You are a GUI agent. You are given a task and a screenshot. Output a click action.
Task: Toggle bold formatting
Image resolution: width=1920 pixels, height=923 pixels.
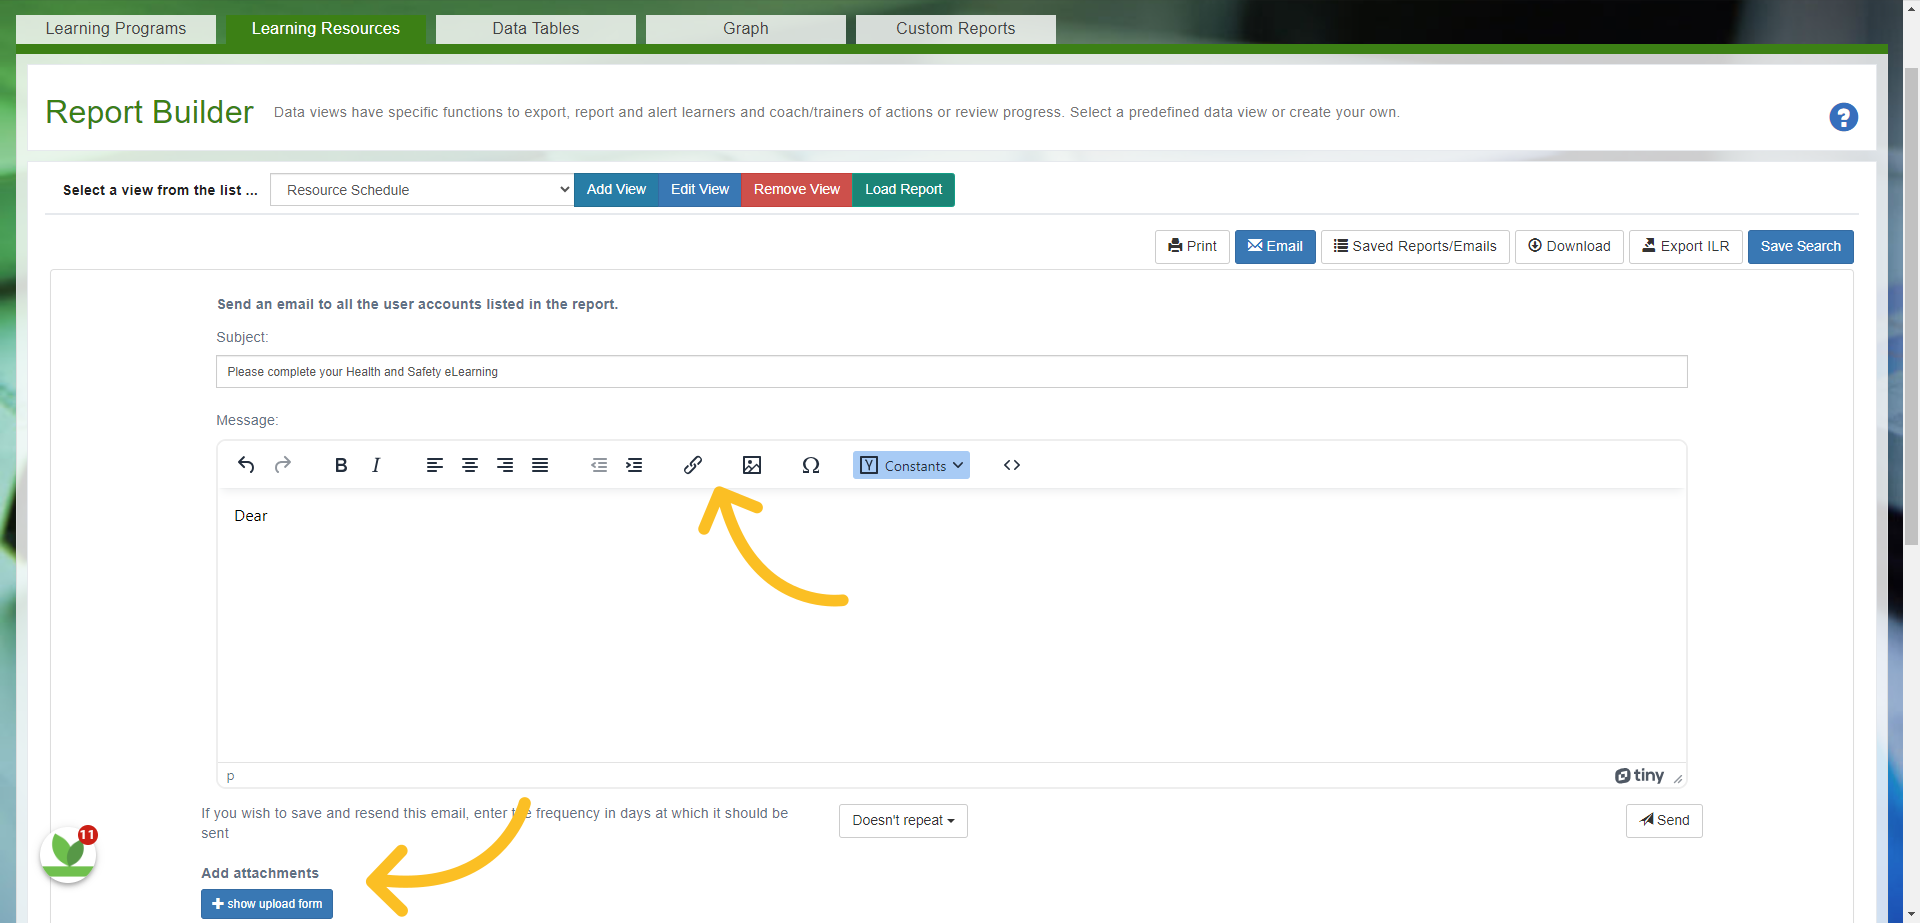tap(341, 465)
